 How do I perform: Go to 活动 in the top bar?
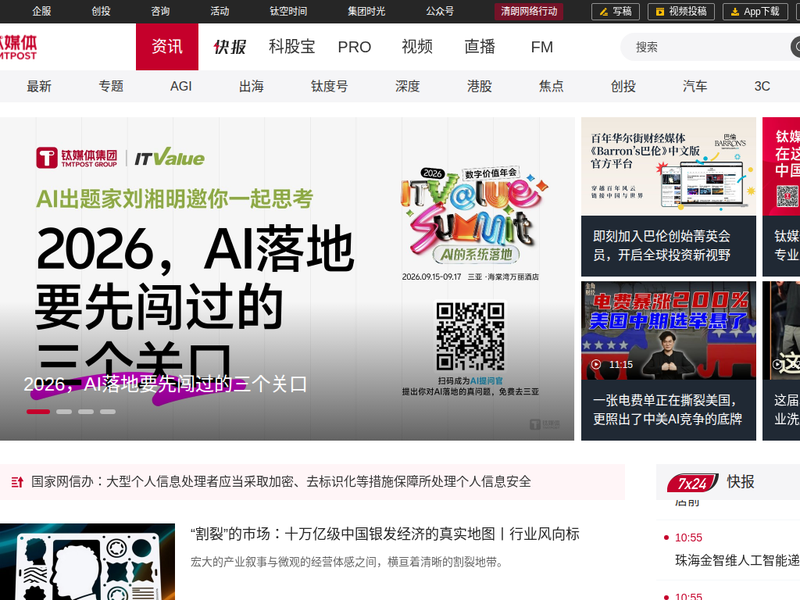220,11
